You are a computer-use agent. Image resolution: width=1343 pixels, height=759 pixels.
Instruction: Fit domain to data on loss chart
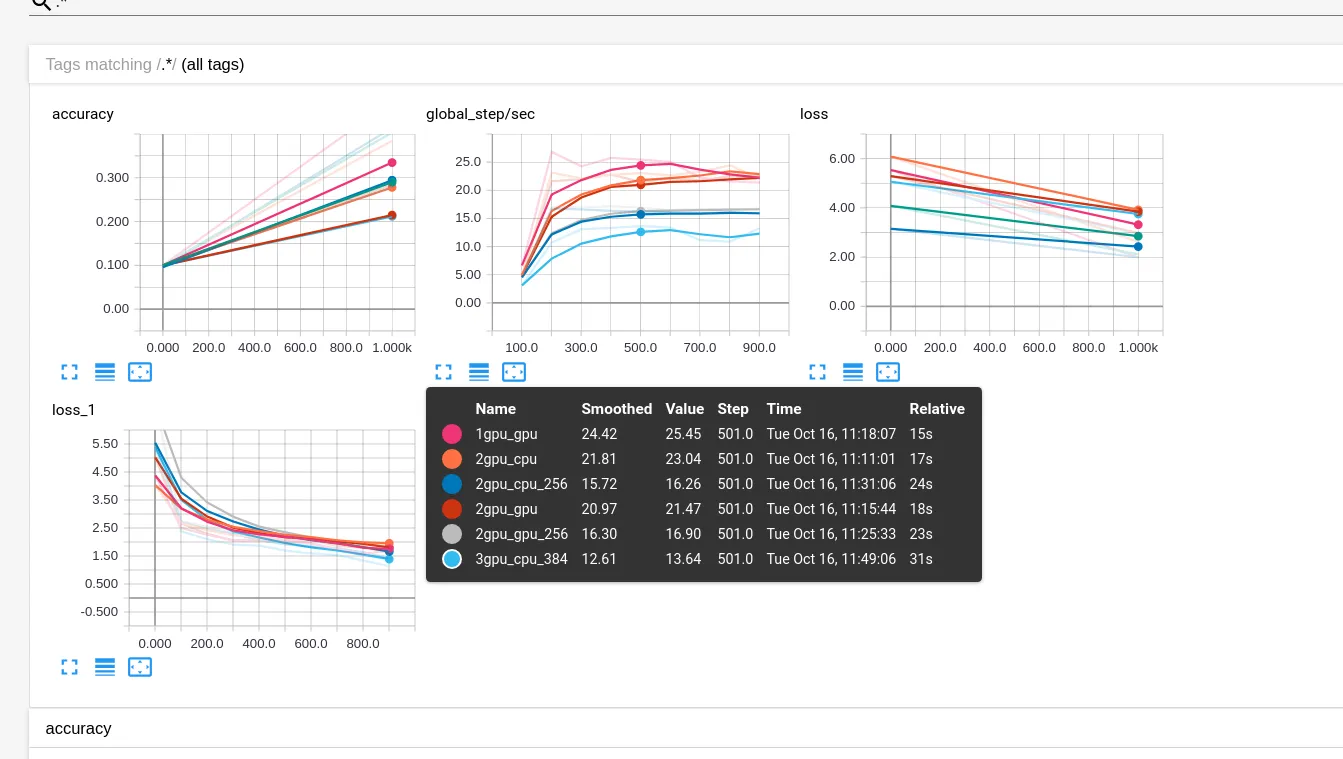888,372
